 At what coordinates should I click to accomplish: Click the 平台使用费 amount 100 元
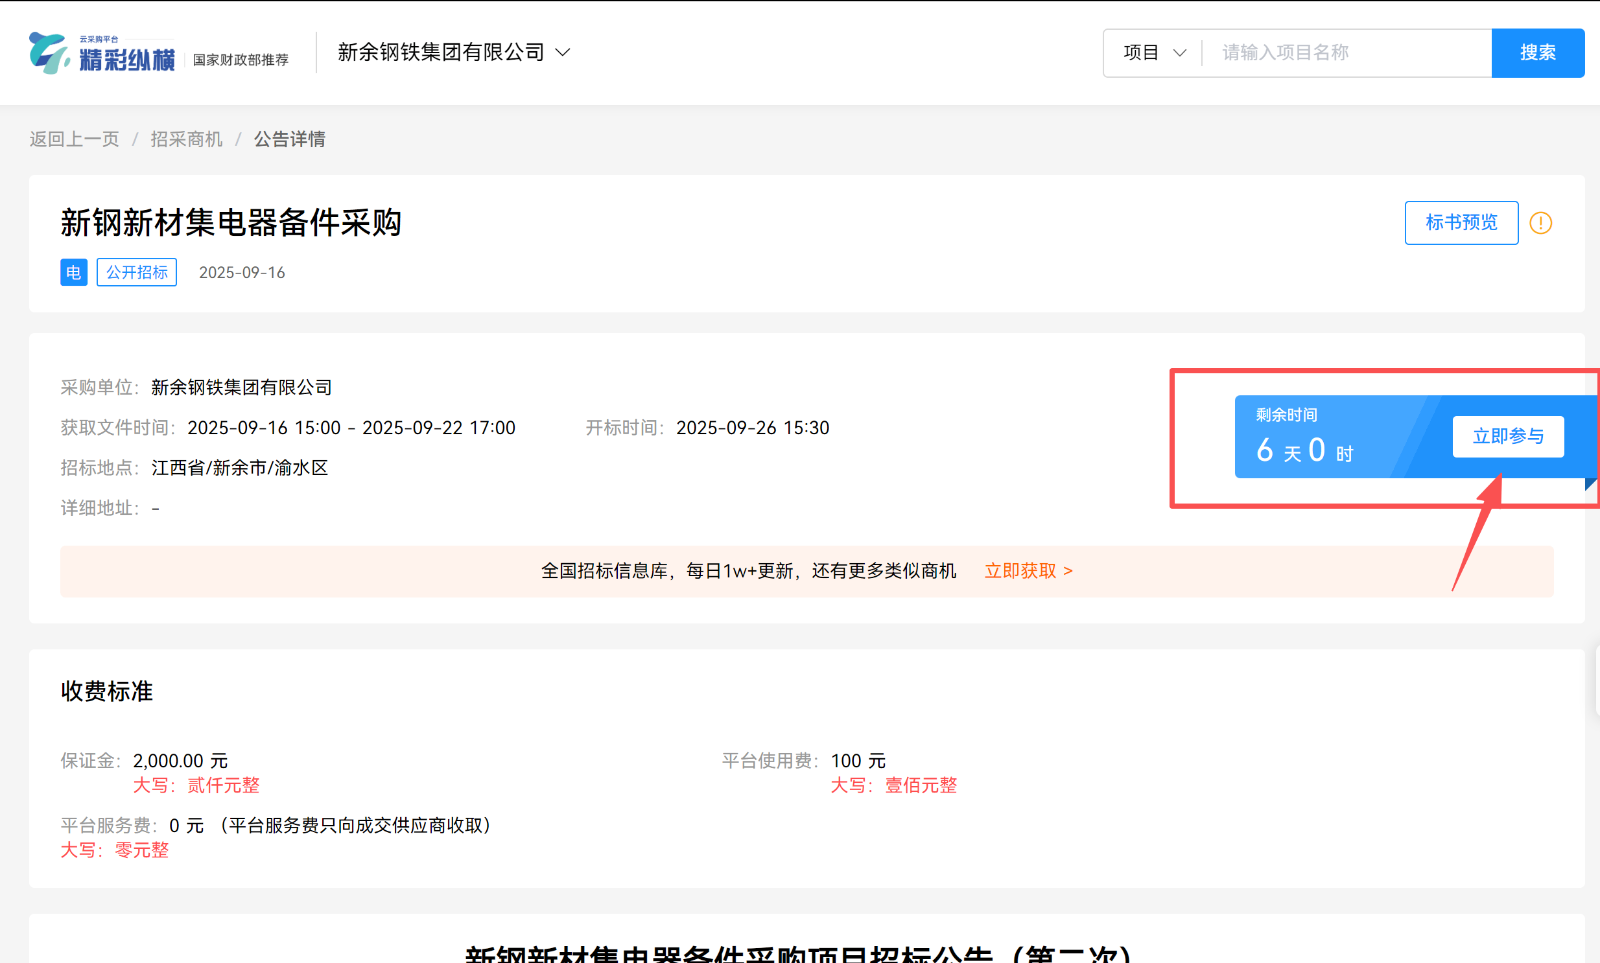858,761
